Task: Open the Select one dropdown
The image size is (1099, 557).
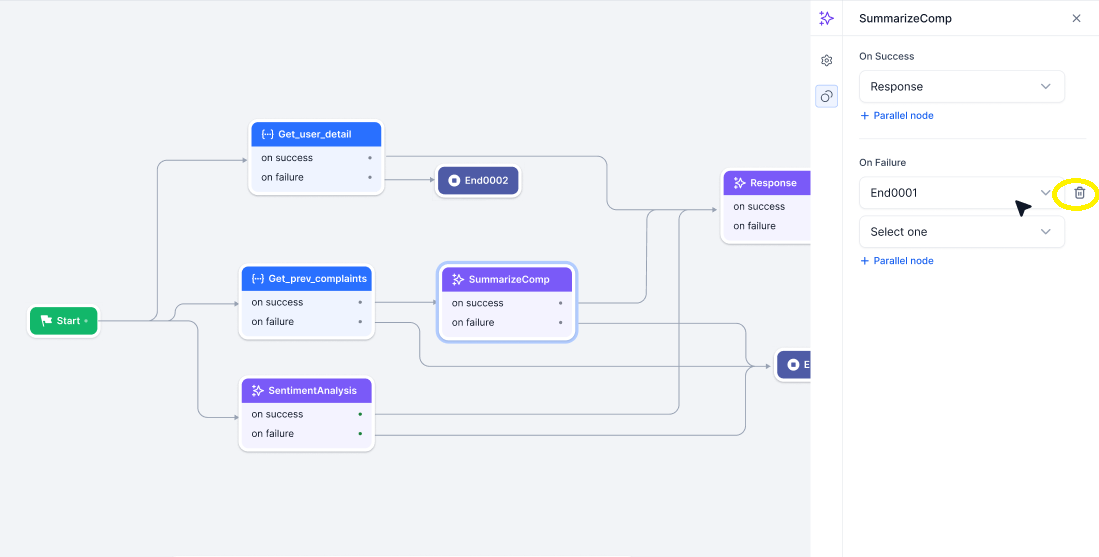Action: 961,232
